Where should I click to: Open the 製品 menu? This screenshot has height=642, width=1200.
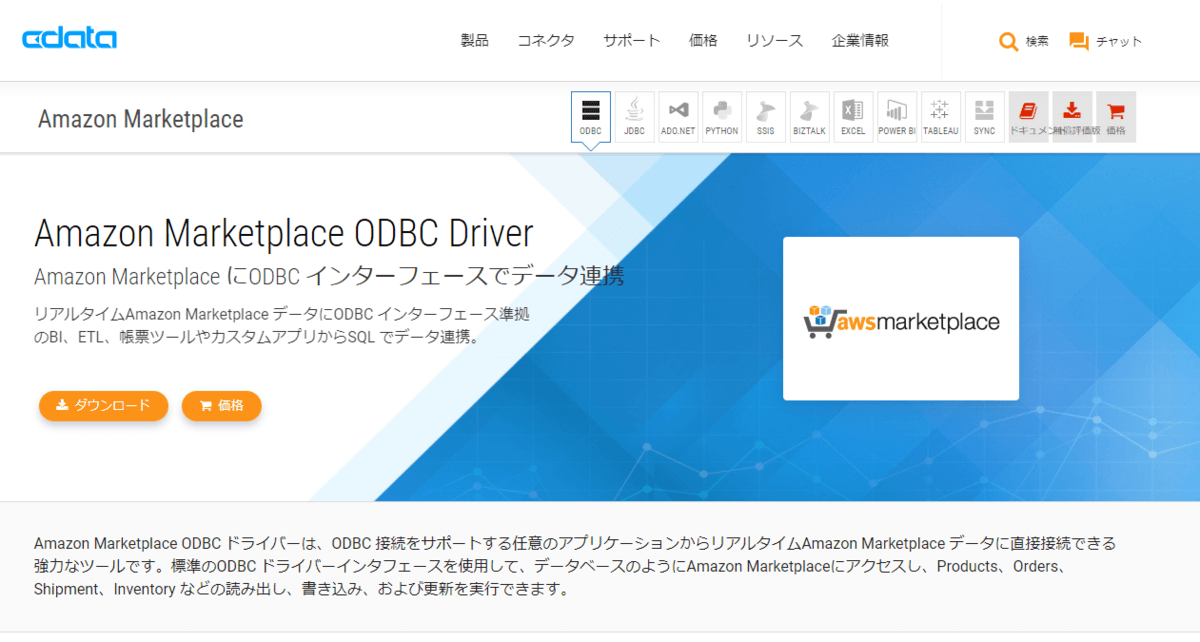pyautogui.click(x=475, y=40)
